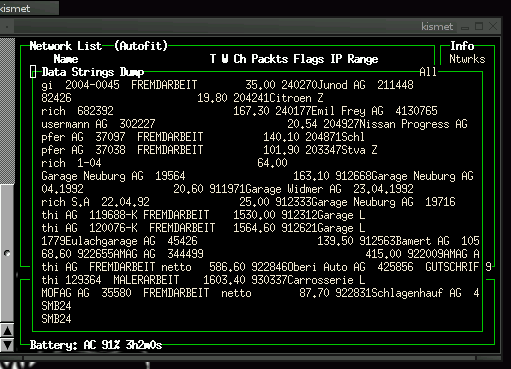Click the kismet window title bar text
The image size is (511, 369).
tap(437, 26)
